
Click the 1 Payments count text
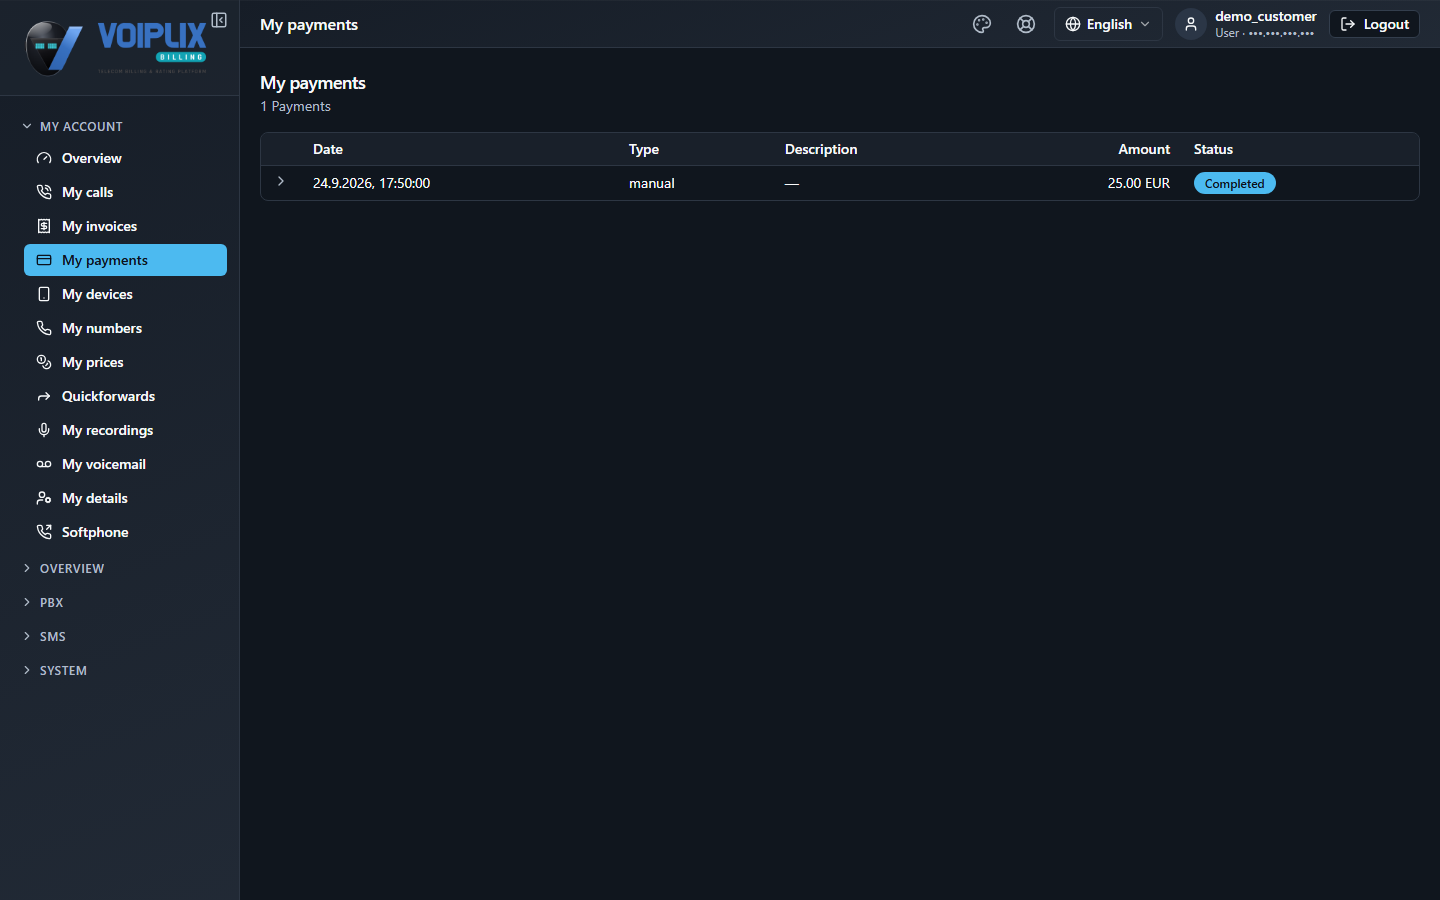(295, 106)
